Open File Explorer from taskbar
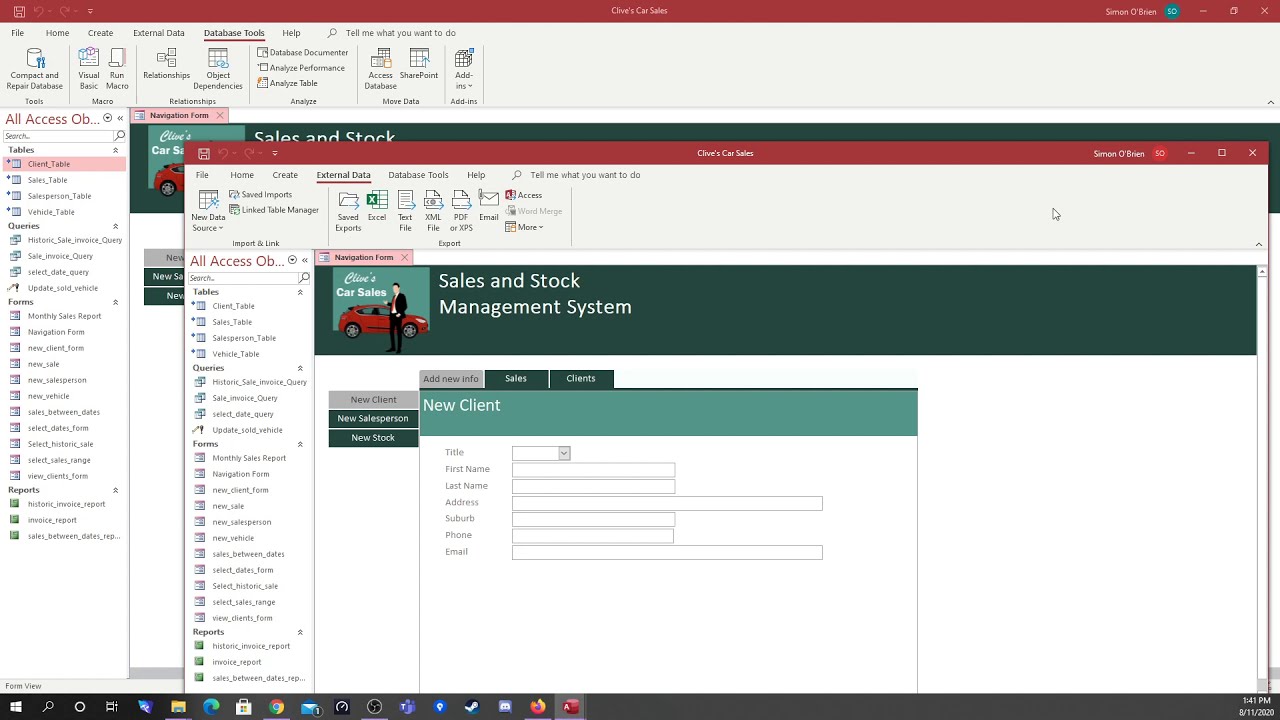Viewport: 1280px width, 720px height. click(178, 707)
